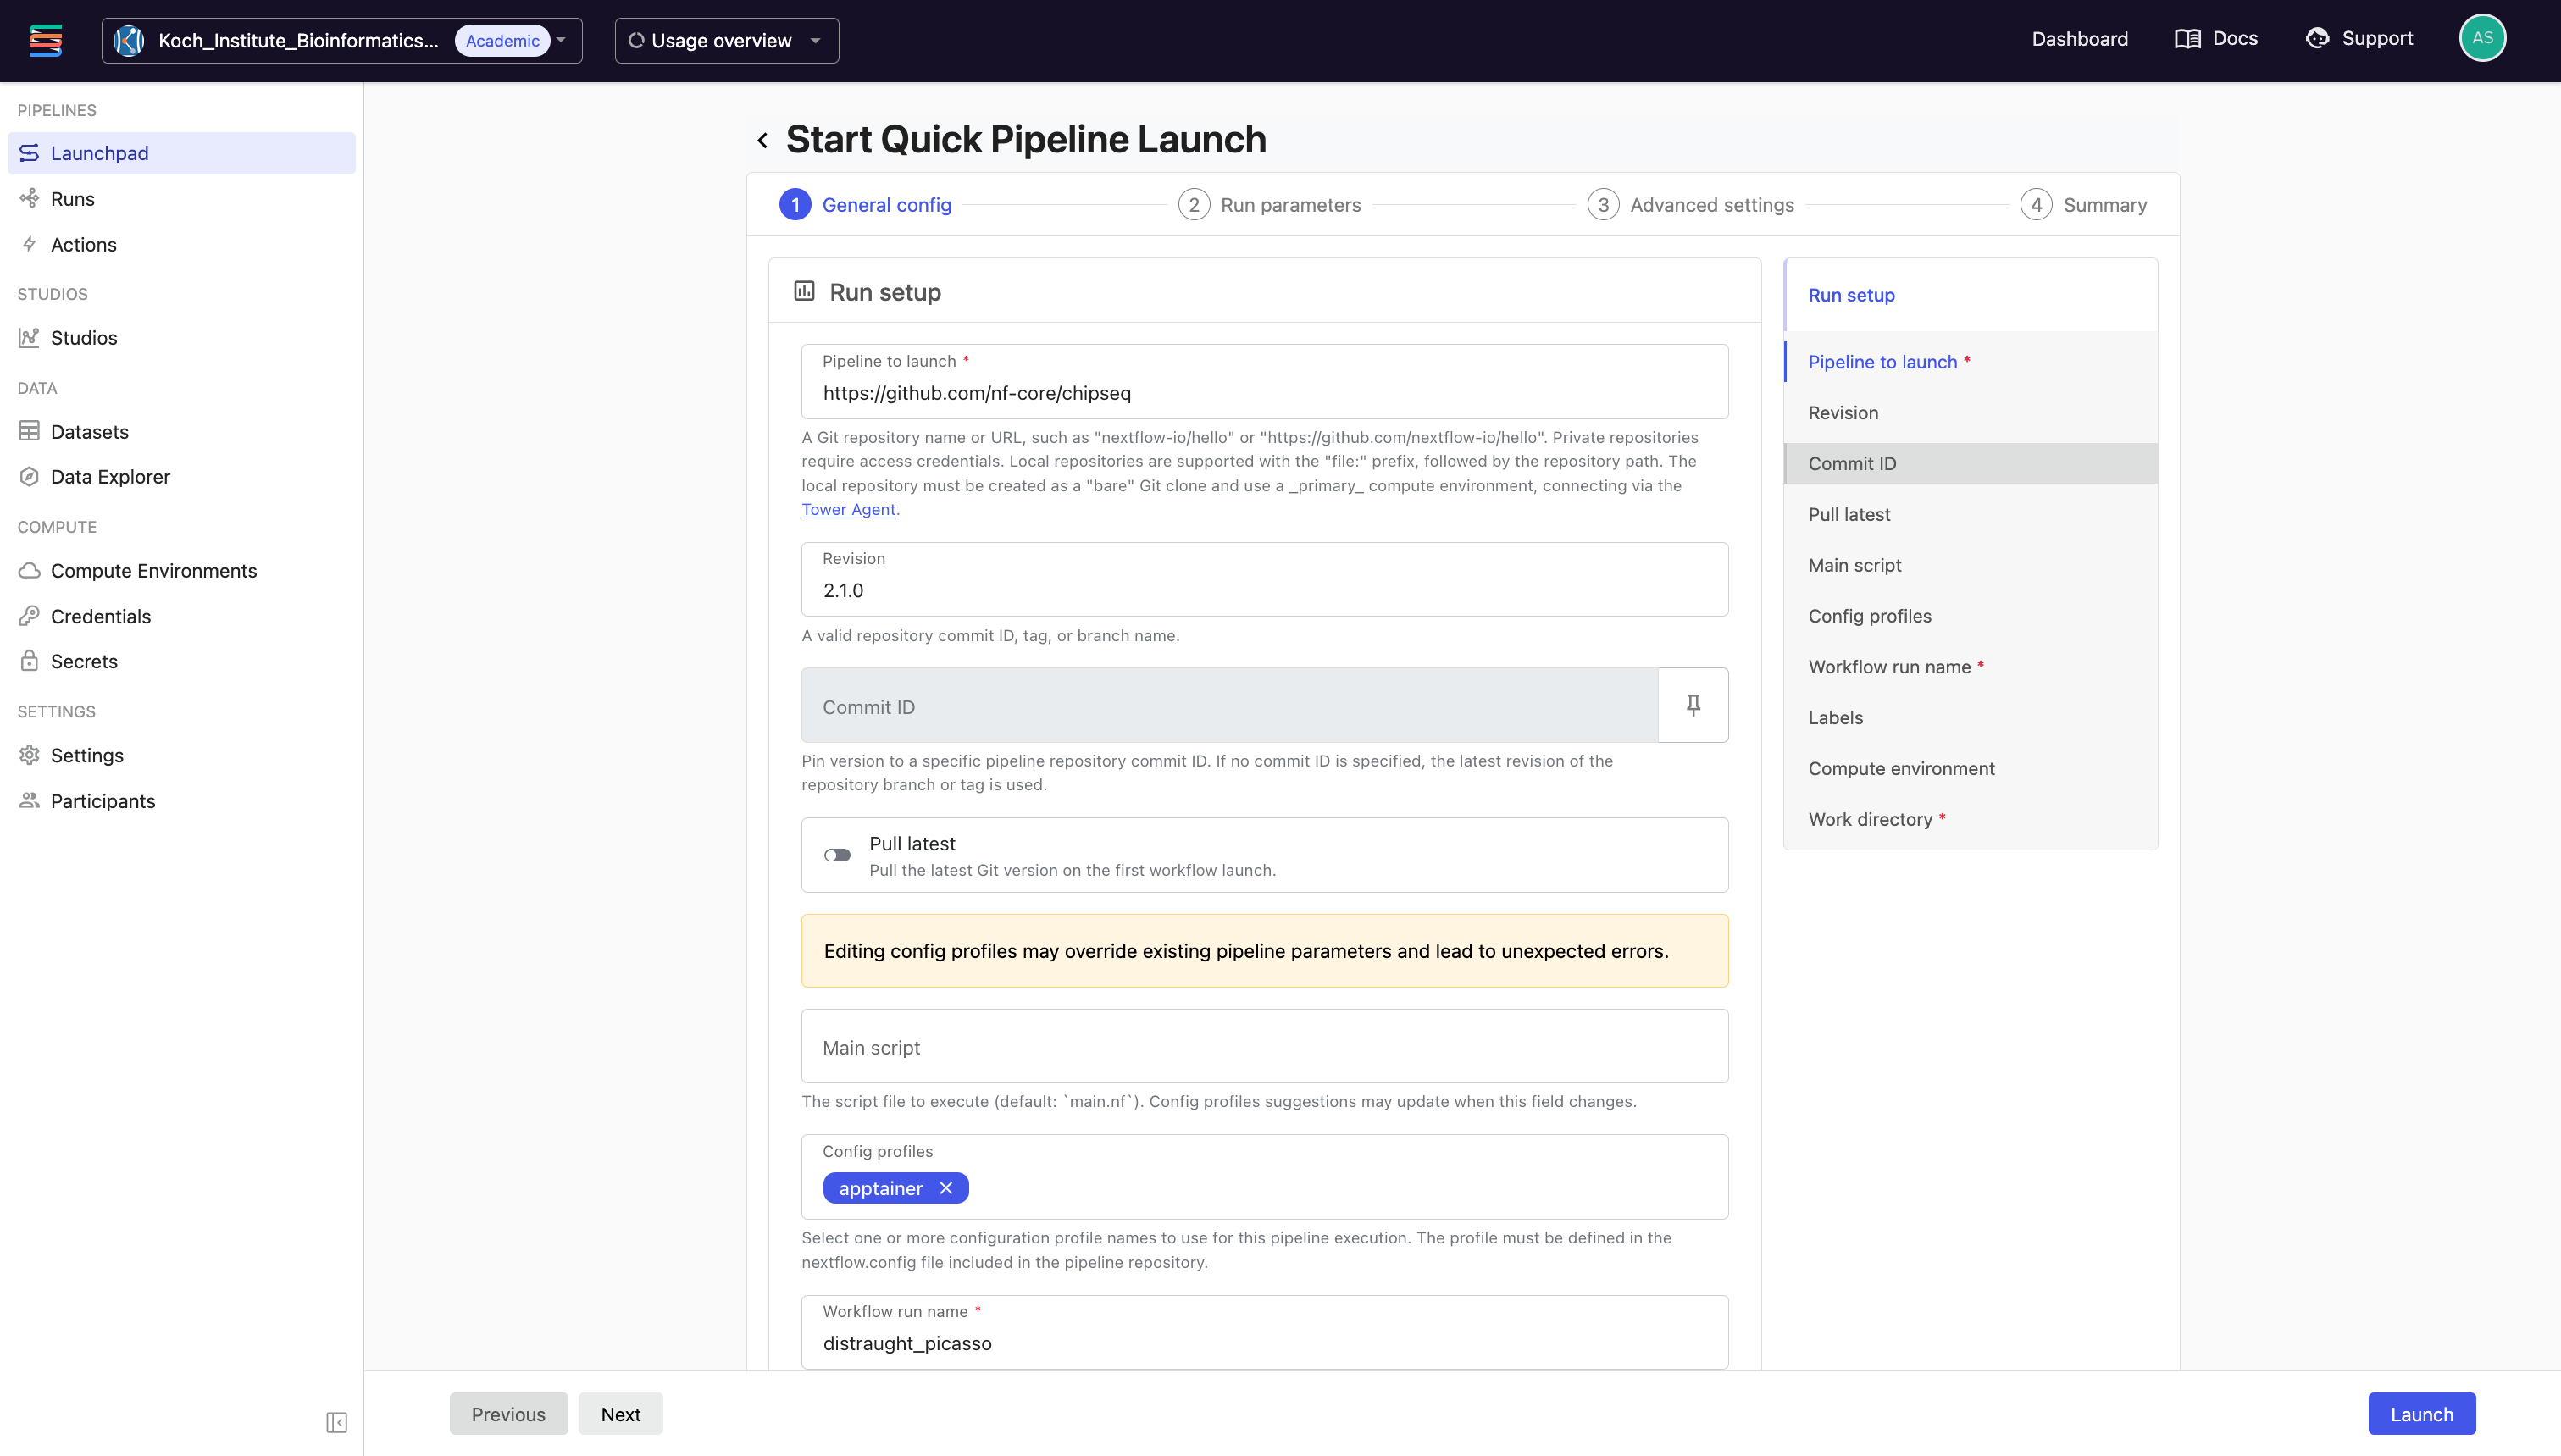Viewport: 2561px width, 1456px height.
Task: Click the Next button
Action: [620, 1414]
